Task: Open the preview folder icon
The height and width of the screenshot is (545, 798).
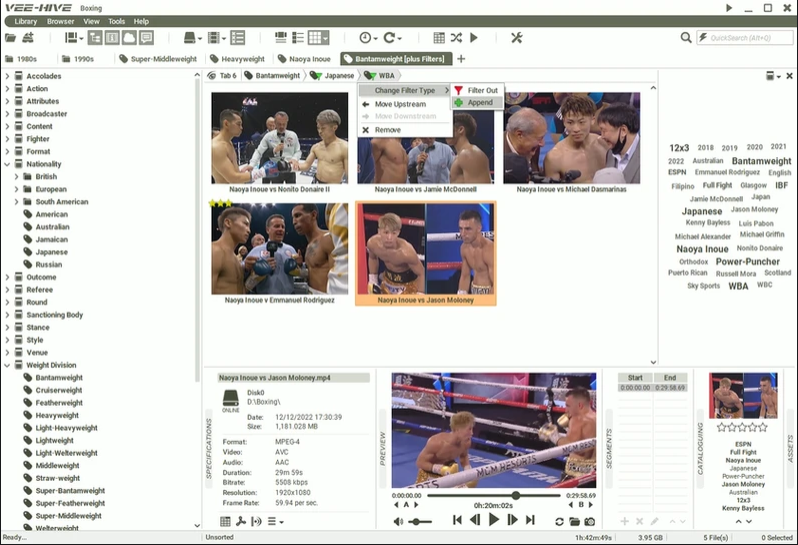Action: coord(575,522)
